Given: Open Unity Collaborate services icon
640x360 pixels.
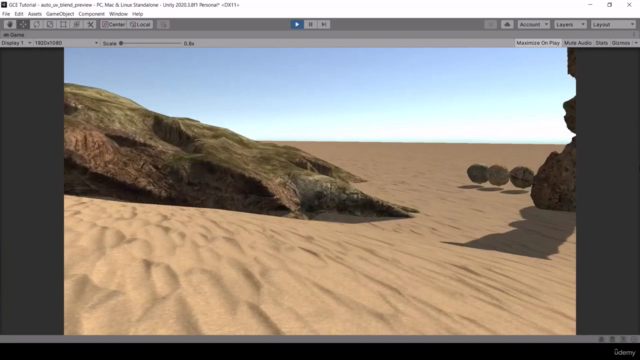Looking at the screenshot, I should pyautogui.click(x=491, y=24).
